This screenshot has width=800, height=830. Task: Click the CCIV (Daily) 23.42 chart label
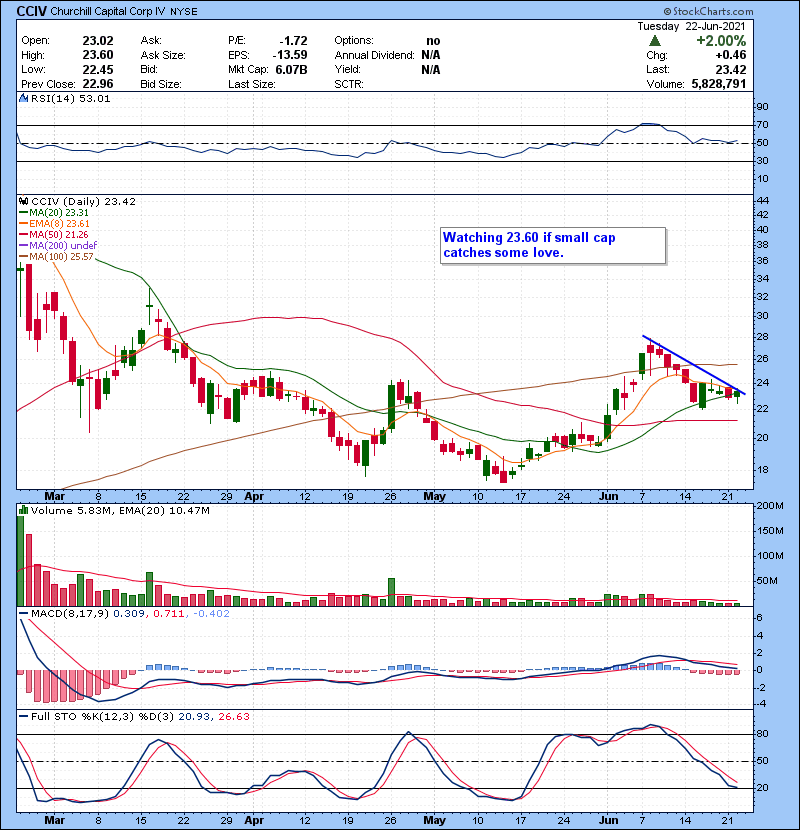point(84,202)
